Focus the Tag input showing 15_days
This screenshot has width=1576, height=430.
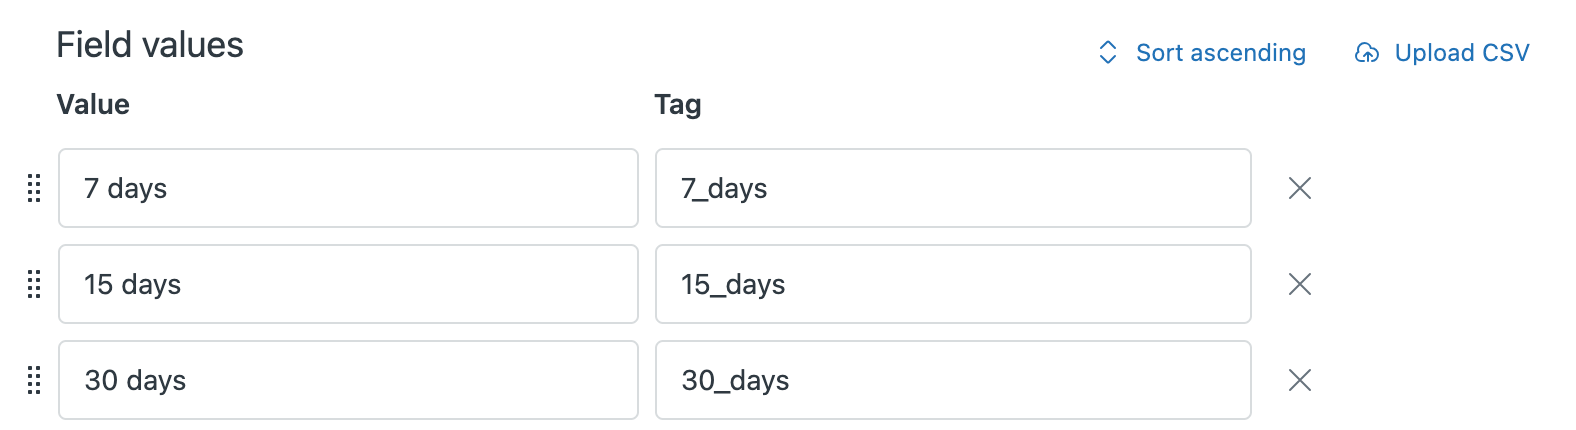[x=952, y=284]
